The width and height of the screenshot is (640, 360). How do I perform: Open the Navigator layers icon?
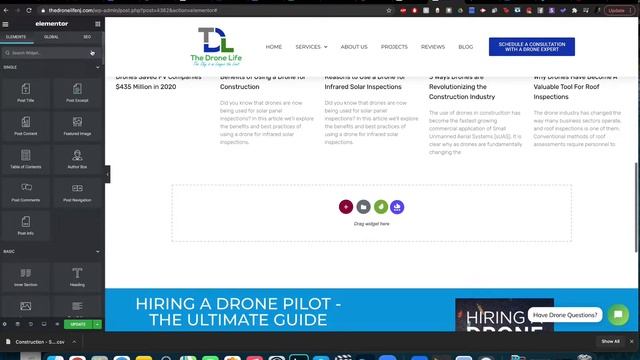click(18, 324)
